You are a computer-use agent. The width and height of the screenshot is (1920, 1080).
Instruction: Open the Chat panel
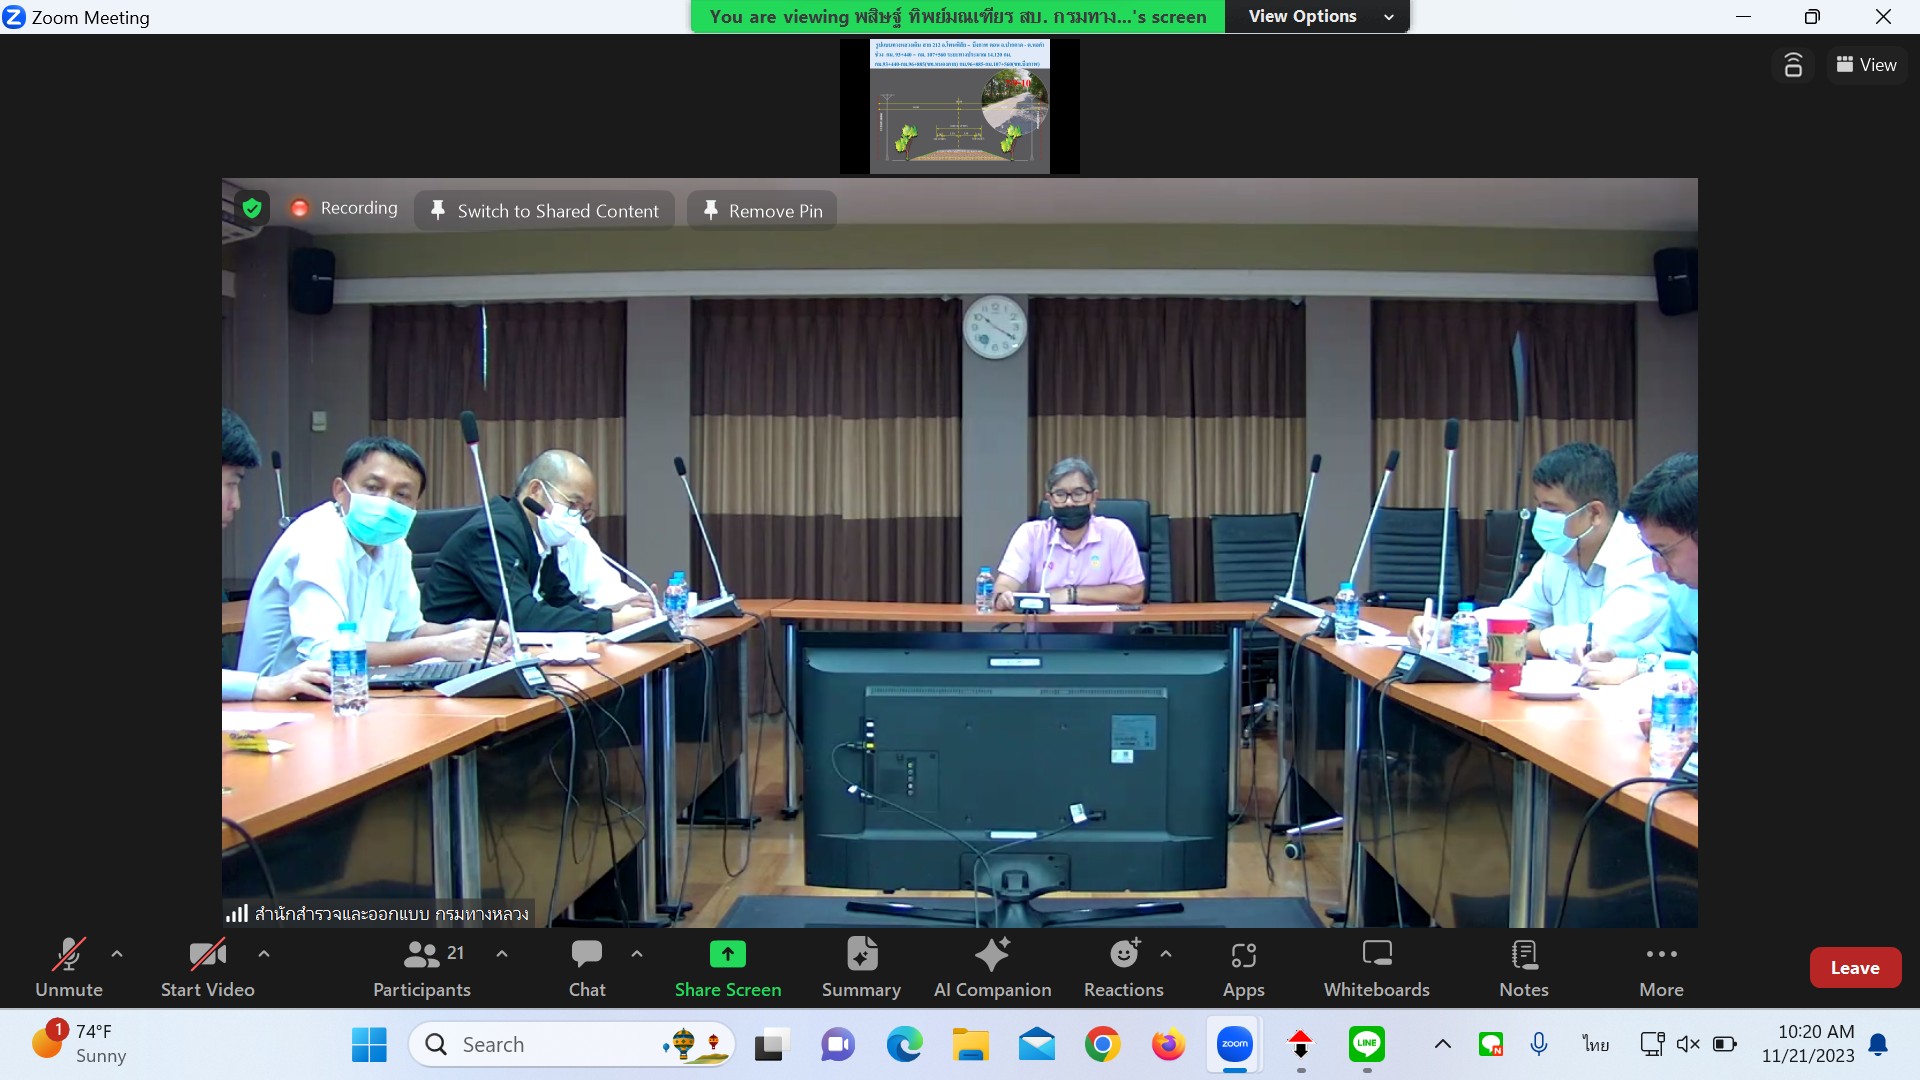(587, 967)
